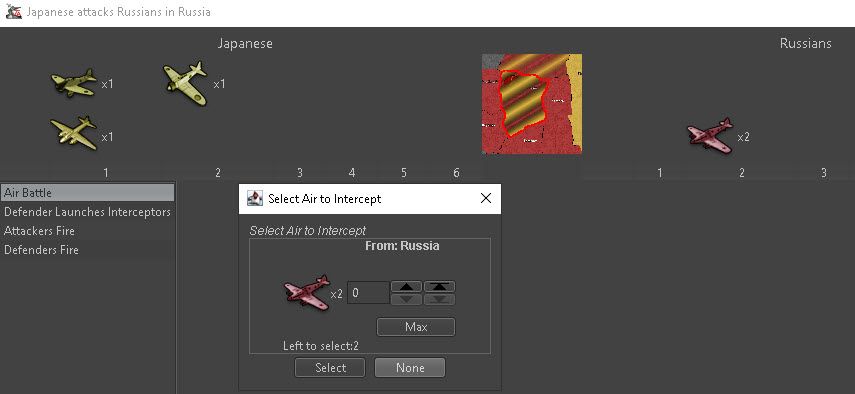Click the dark Japanese fighter plane unit

click(x=74, y=83)
